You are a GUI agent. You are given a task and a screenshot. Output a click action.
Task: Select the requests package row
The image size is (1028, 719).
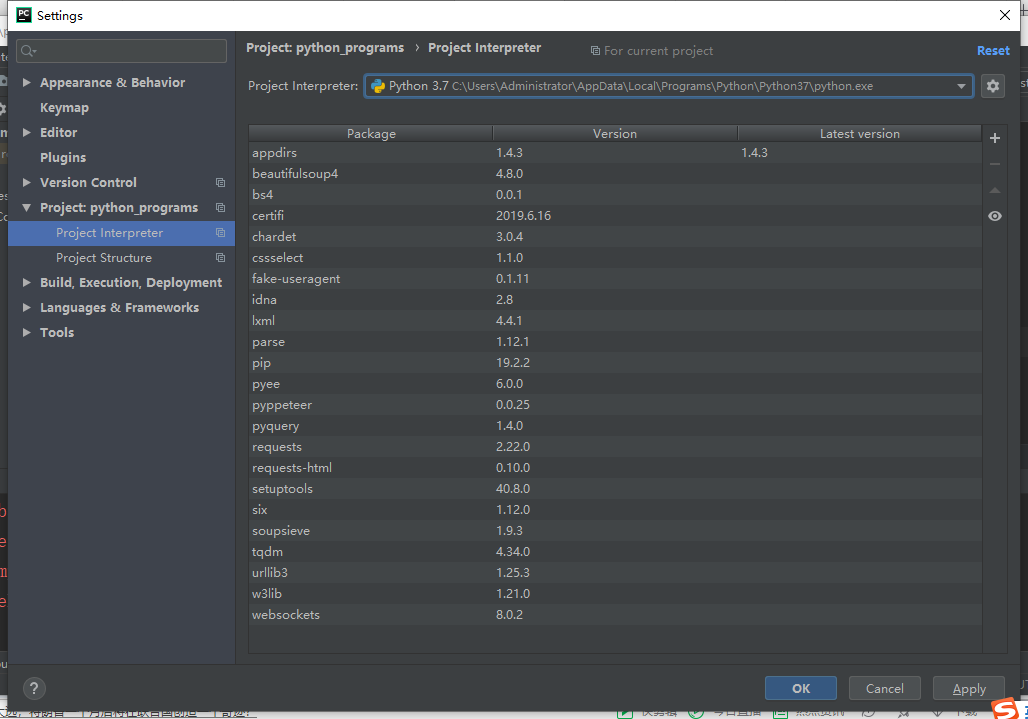[615, 446]
